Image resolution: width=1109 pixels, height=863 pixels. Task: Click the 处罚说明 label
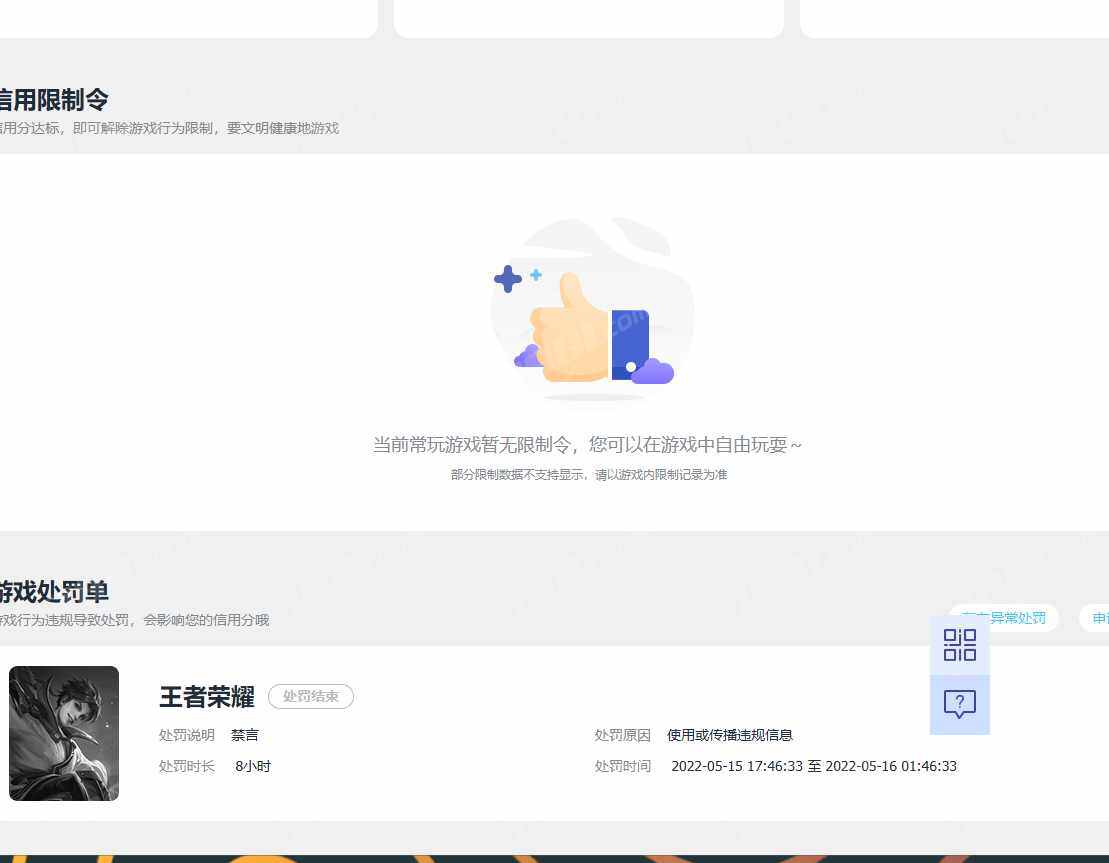coord(187,735)
